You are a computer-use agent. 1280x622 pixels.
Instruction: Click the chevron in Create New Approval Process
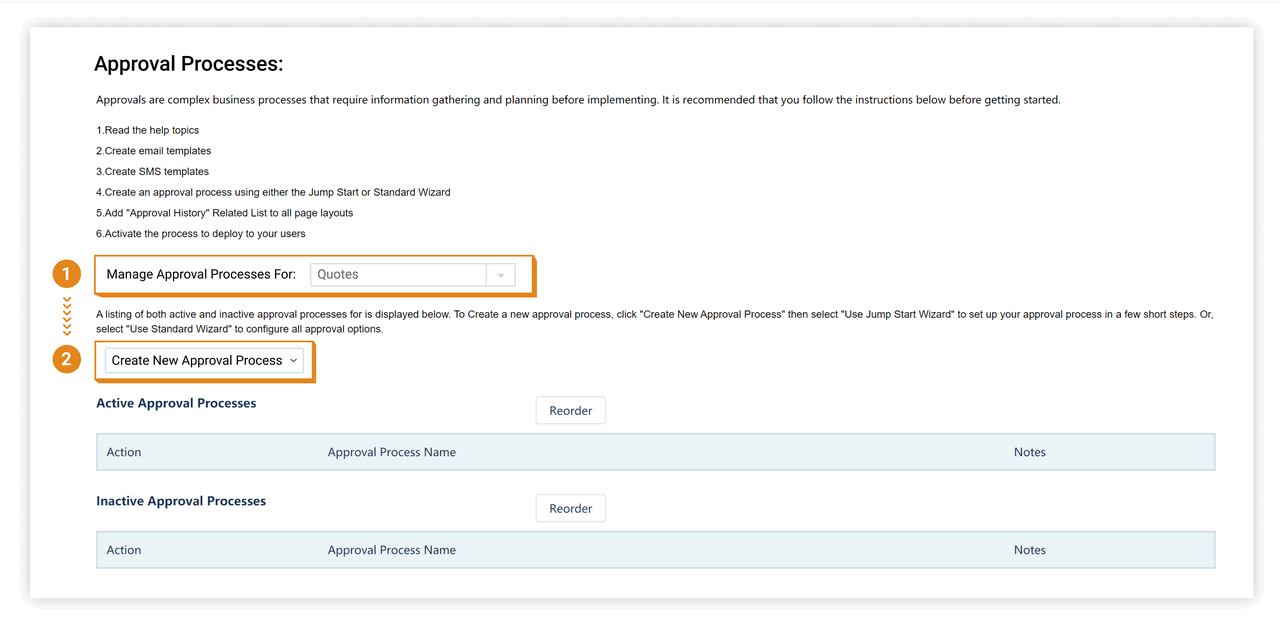click(x=293, y=361)
